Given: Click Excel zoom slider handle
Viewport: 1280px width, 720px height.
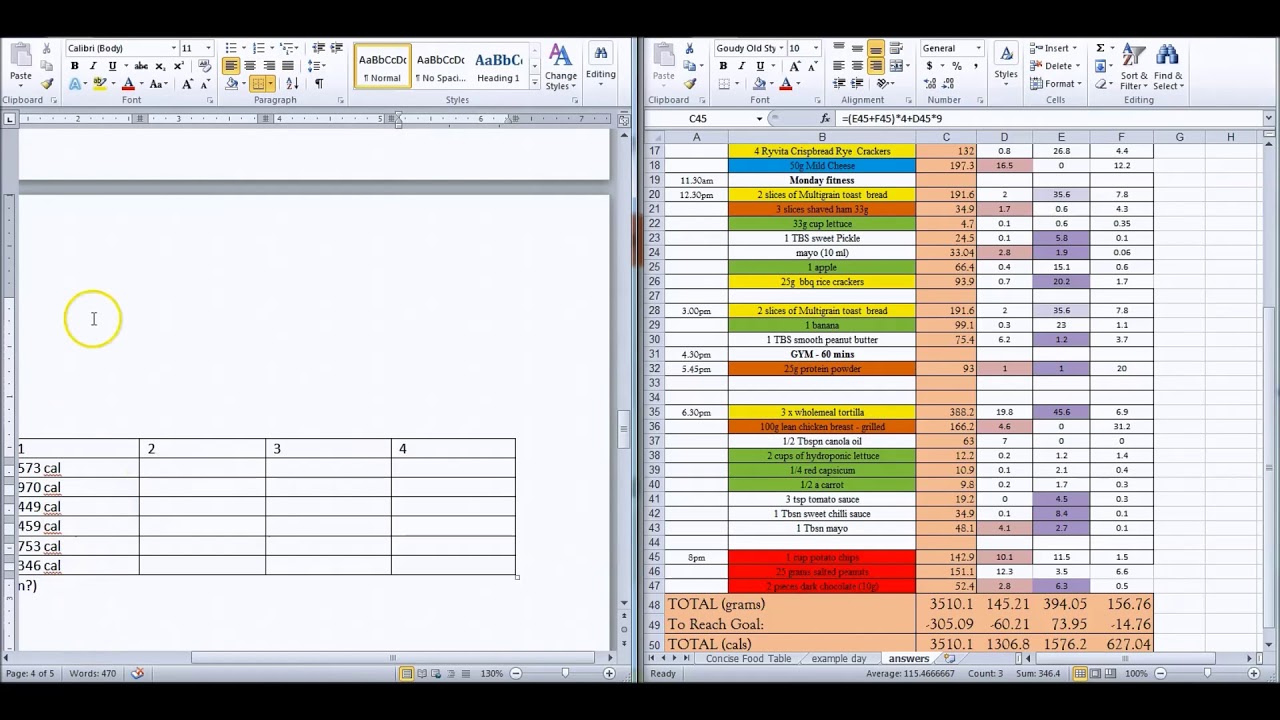Looking at the screenshot, I should 1207,674.
